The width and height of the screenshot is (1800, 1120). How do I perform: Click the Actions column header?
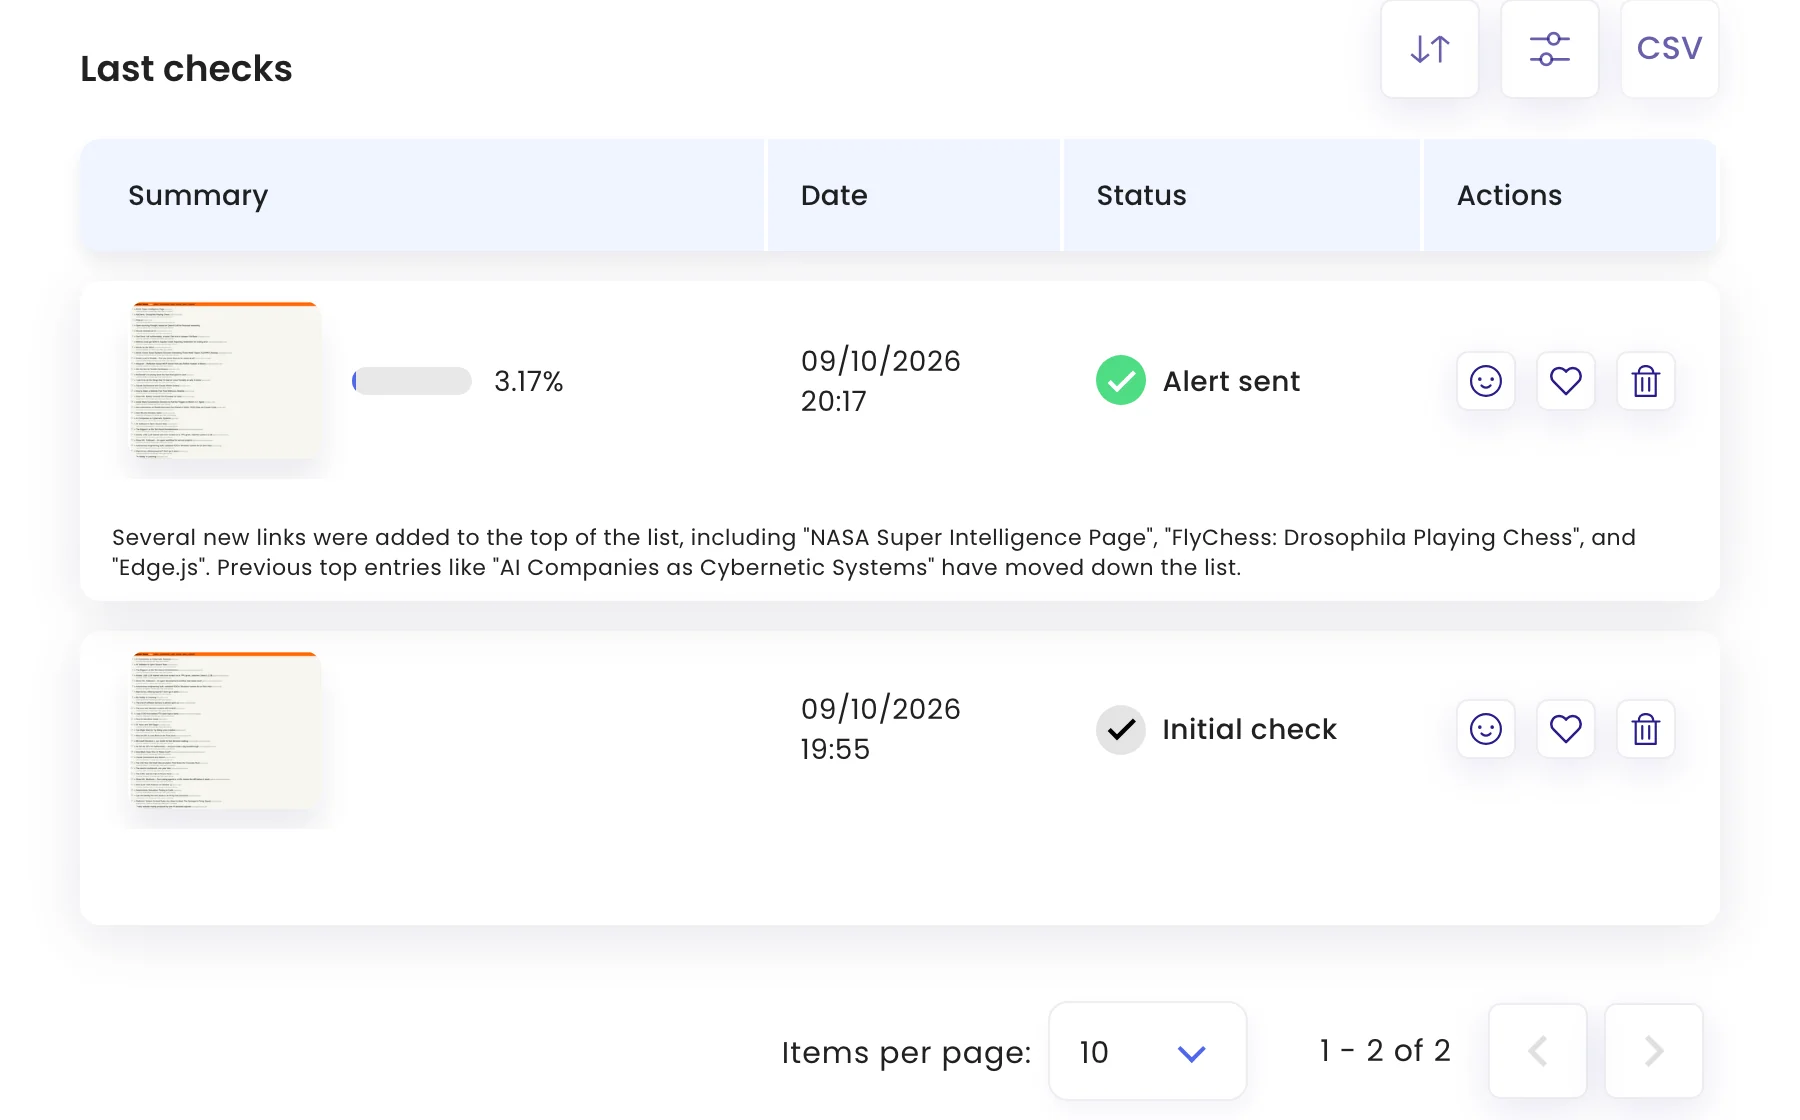coord(1570,195)
